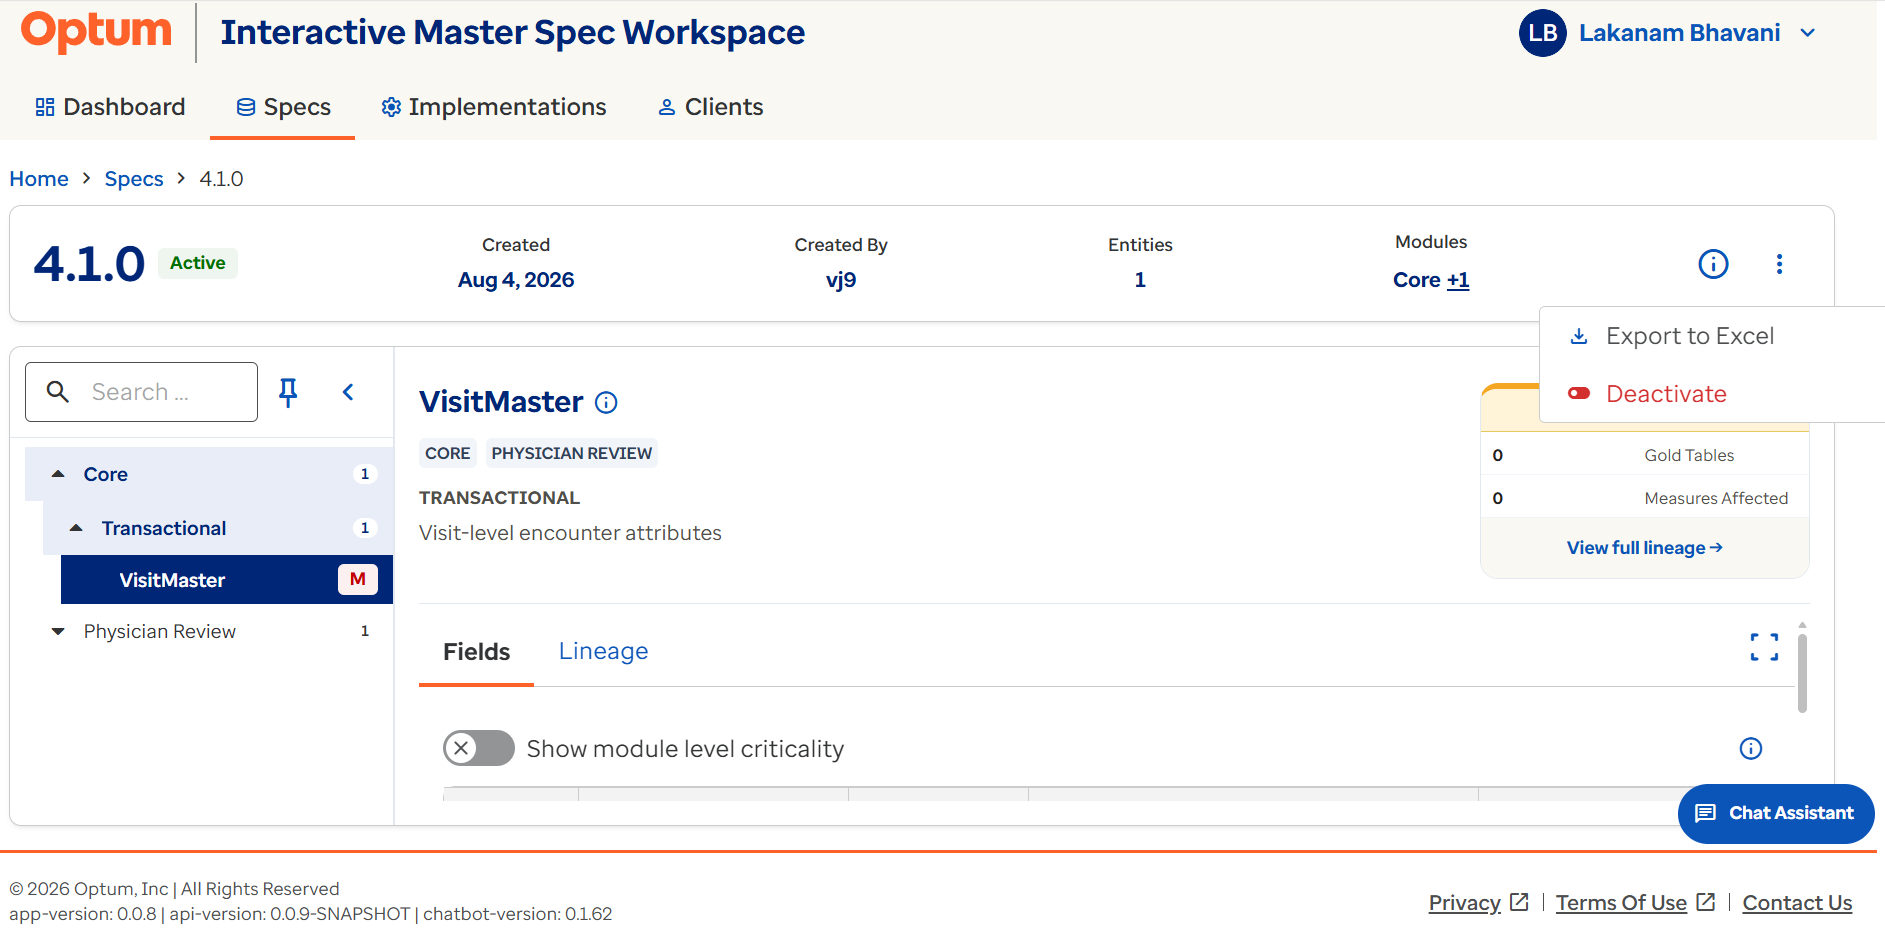This screenshot has width=1885, height=933.
Task: Collapse the Core tree node
Action: [58, 474]
